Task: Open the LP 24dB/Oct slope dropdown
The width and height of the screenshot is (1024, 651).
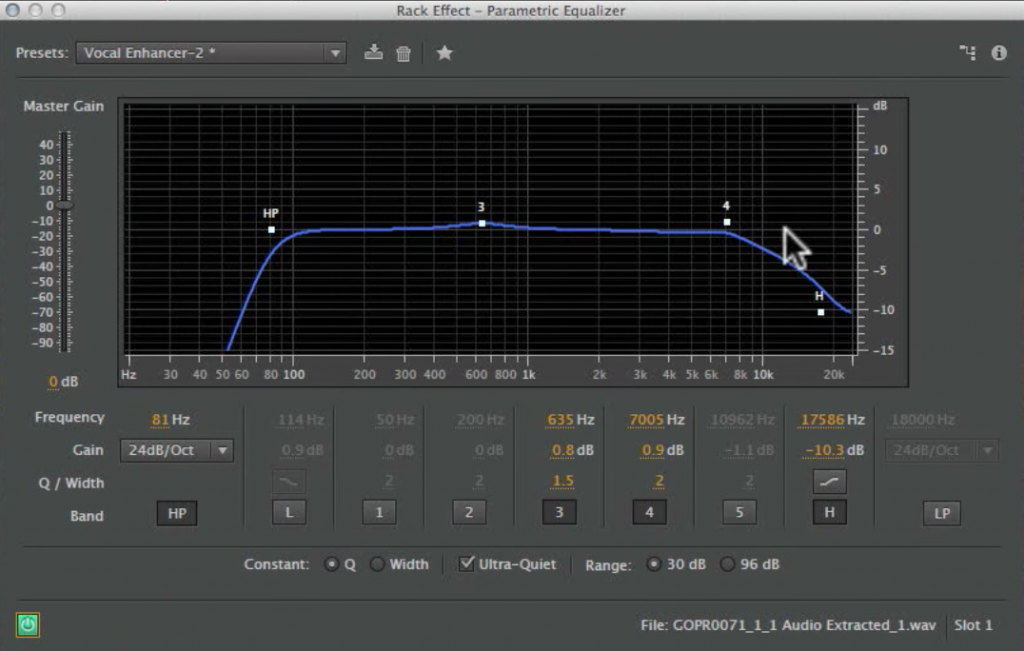Action: coord(941,450)
